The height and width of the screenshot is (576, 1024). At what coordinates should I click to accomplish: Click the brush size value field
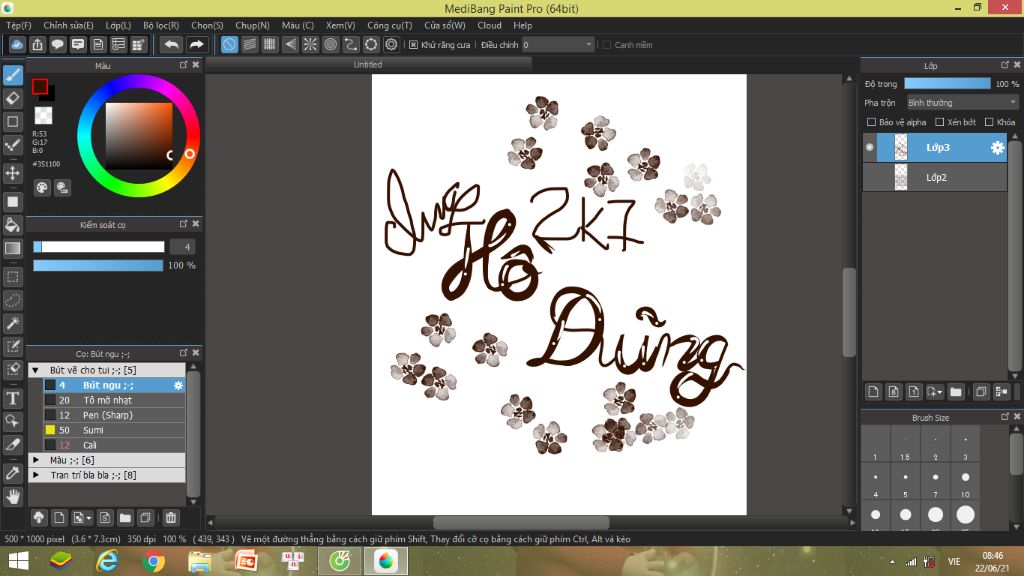click(183, 247)
